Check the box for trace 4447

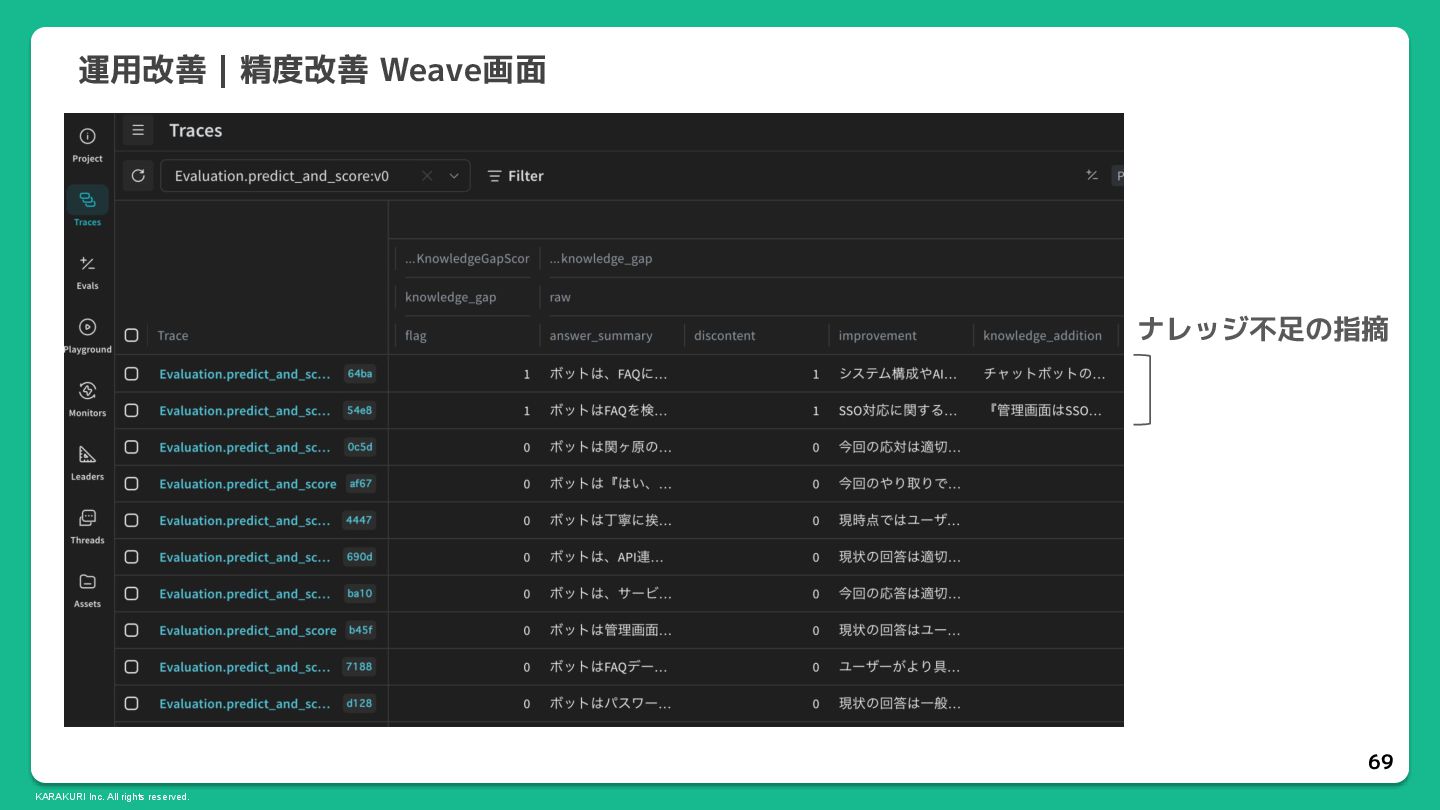(131, 520)
